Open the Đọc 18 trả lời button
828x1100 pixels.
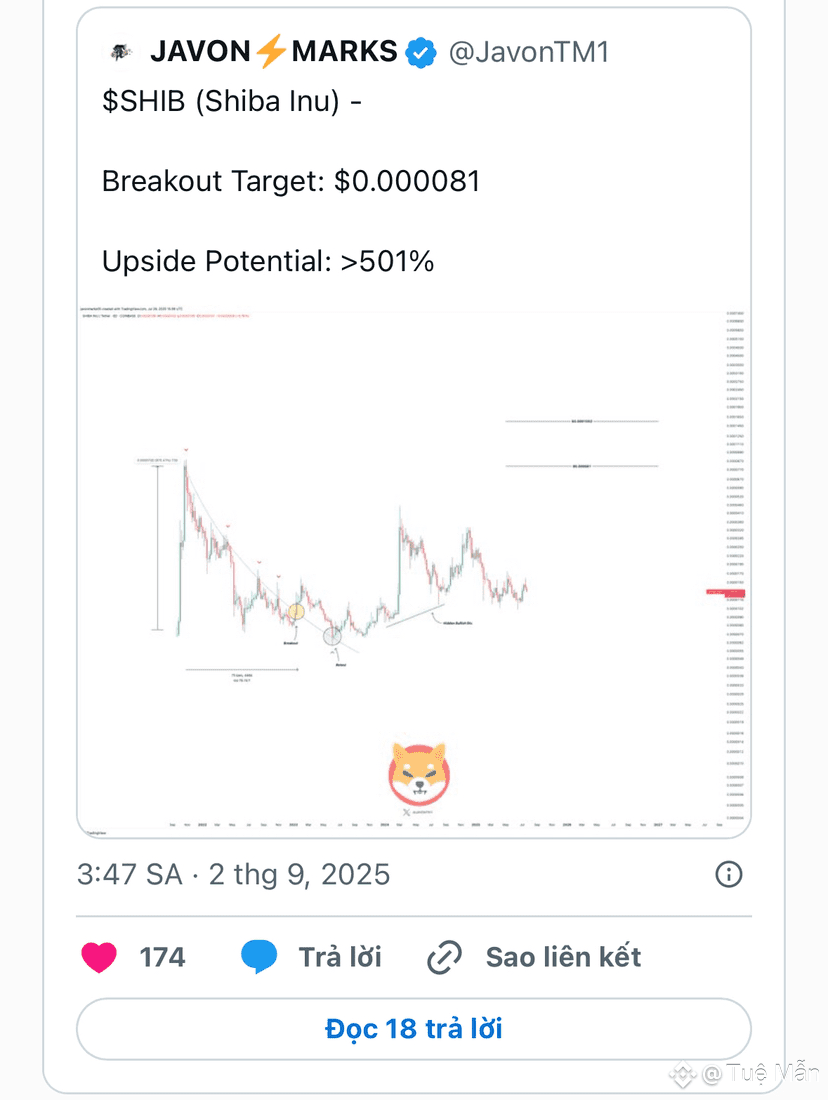(x=414, y=1029)
